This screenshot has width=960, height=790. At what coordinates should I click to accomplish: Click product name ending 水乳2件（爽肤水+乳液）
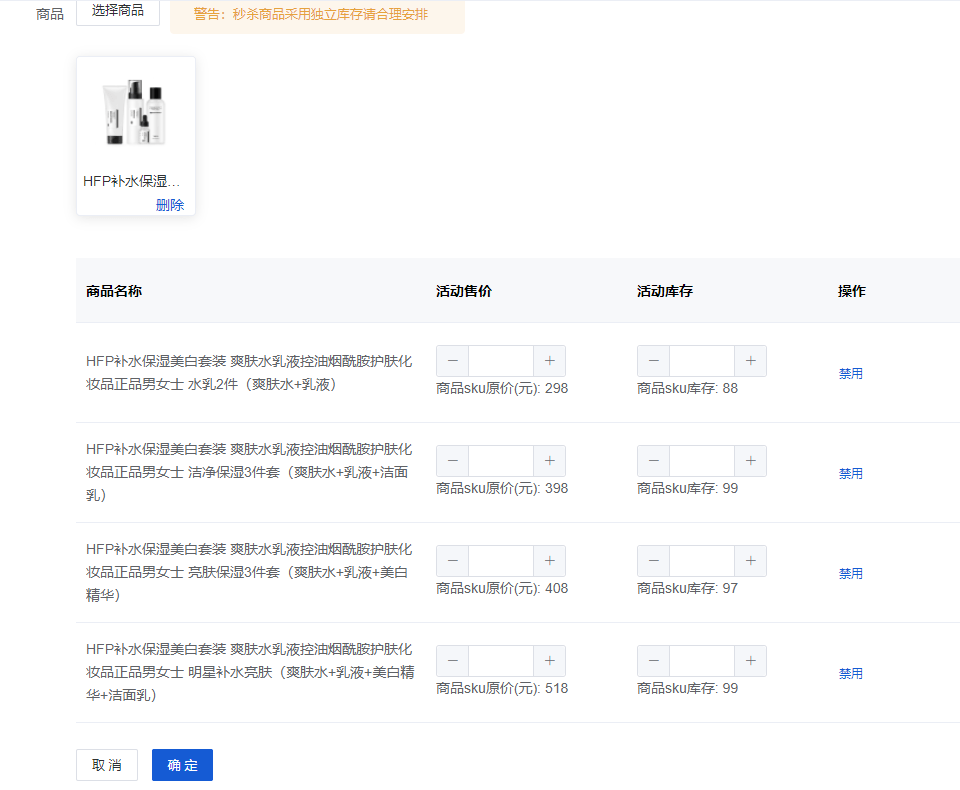pyautogui.click(x=249, y=372)
